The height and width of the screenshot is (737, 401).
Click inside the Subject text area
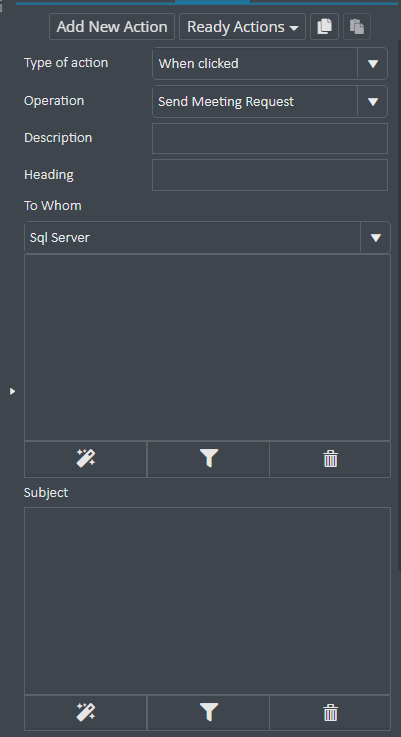coord(207,601)
